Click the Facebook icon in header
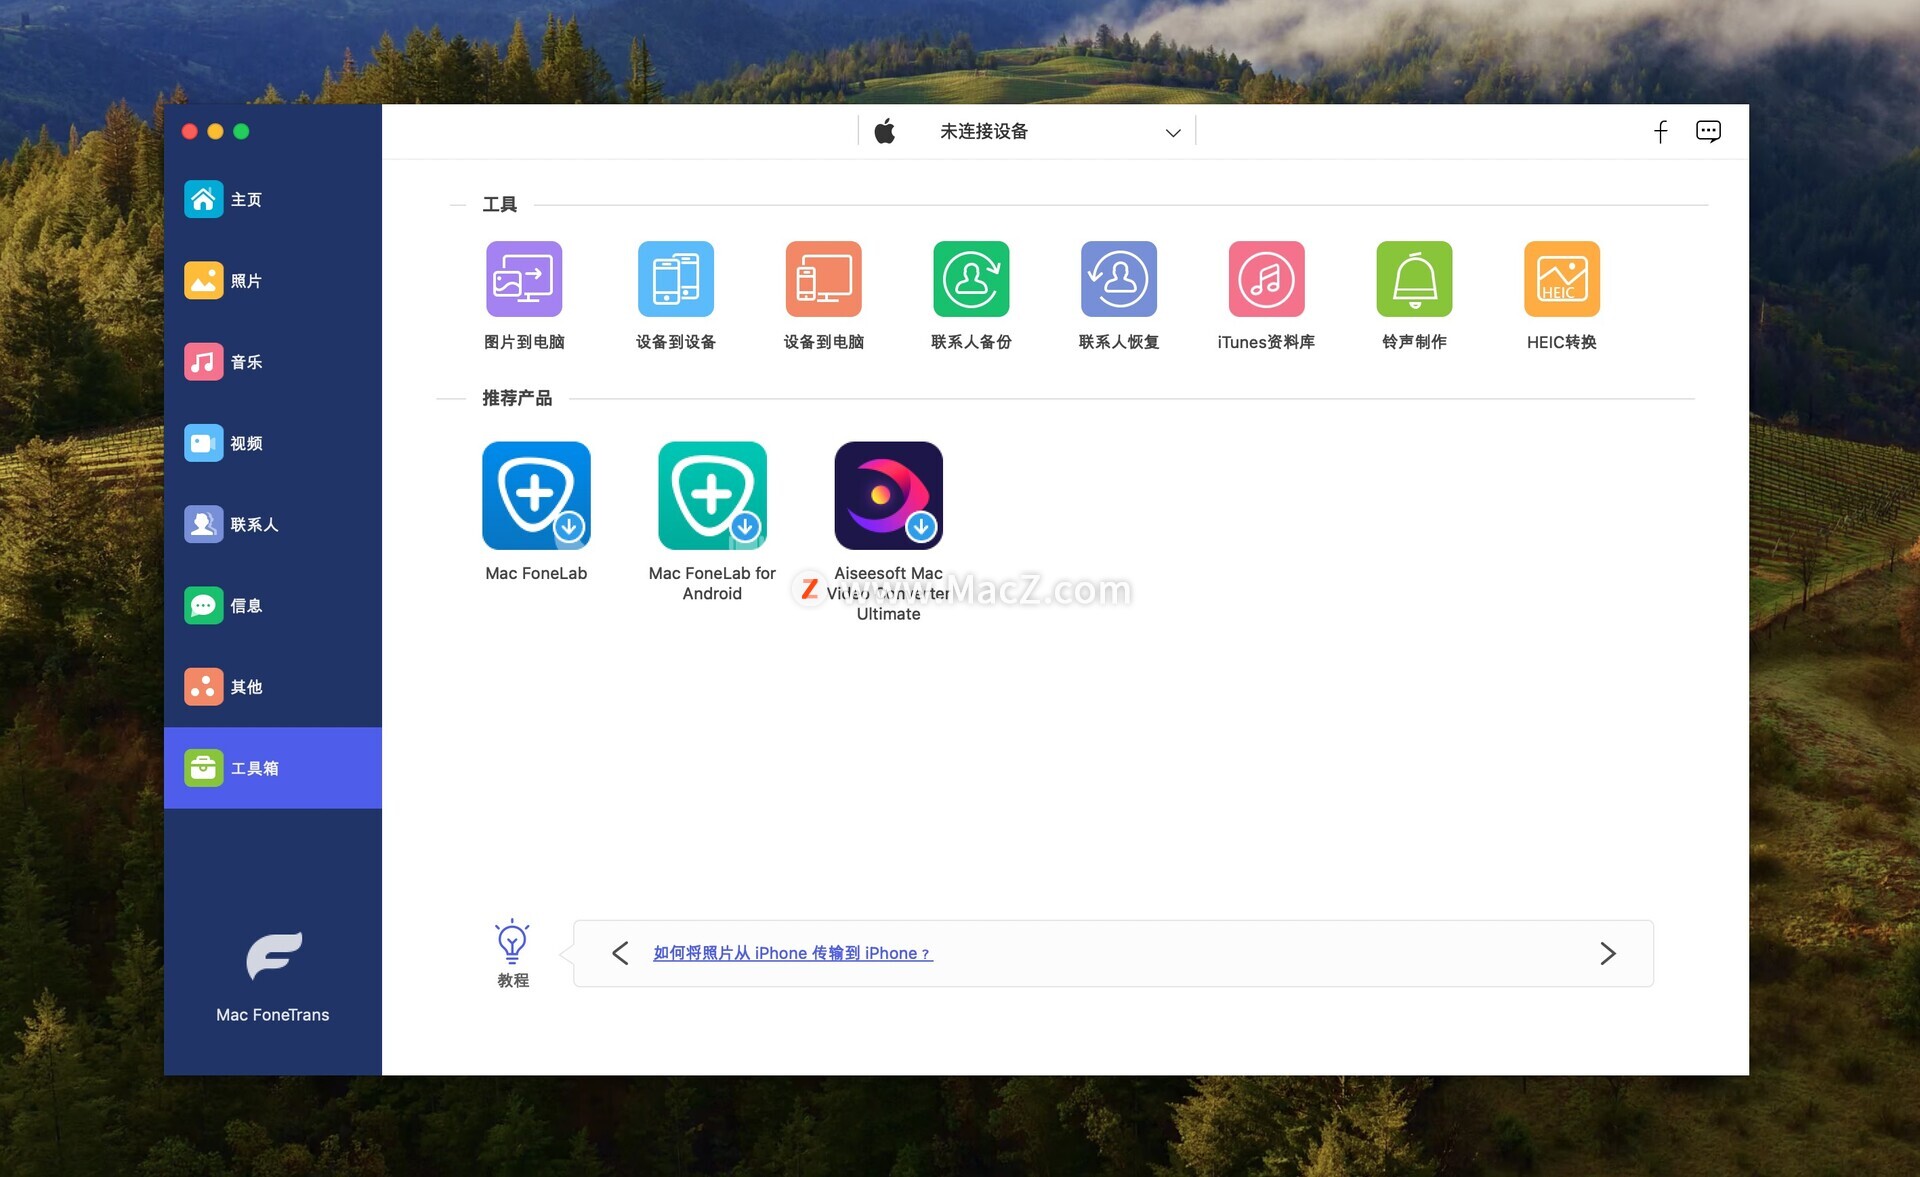Viewport: 1920px width, 1177px height. click(x=1661, y=132)
